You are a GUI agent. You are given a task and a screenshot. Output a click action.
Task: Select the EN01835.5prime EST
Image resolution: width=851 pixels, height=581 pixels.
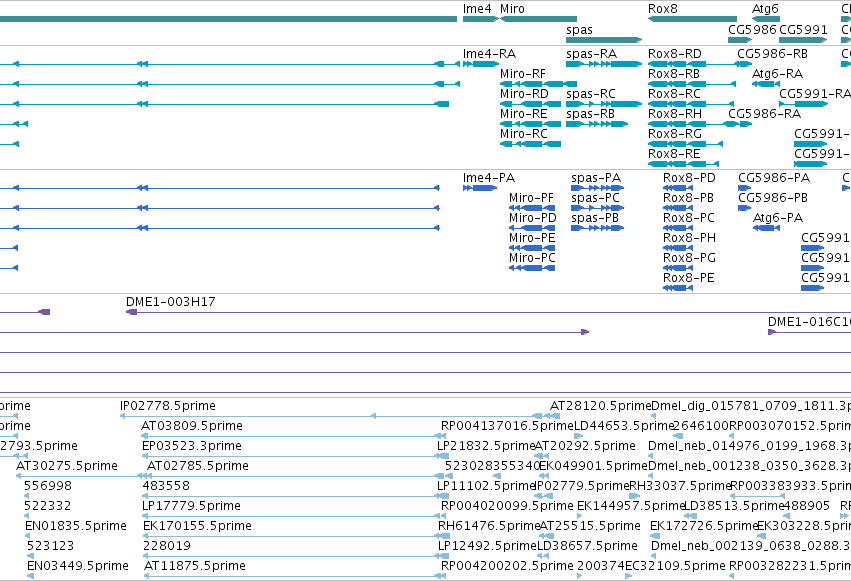76,526
